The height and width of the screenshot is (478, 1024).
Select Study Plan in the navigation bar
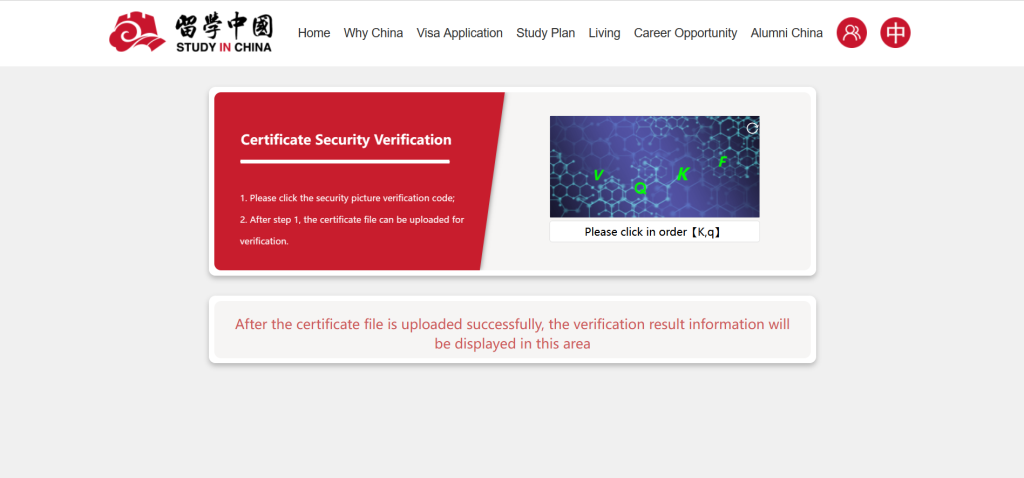(x=545, y=33)
